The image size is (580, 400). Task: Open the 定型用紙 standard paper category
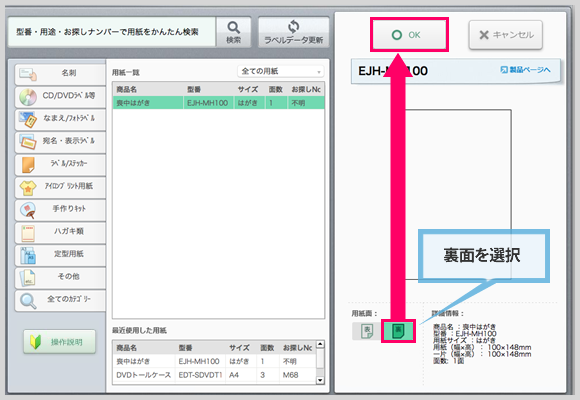pyautogui.click(x=60, y=255)
